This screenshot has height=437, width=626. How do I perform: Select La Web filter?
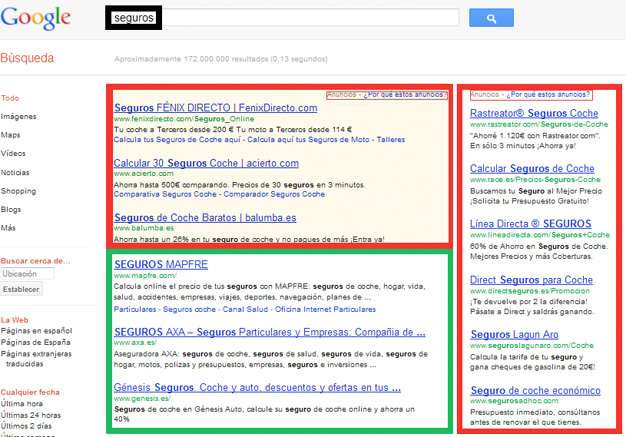click(14, 320)
